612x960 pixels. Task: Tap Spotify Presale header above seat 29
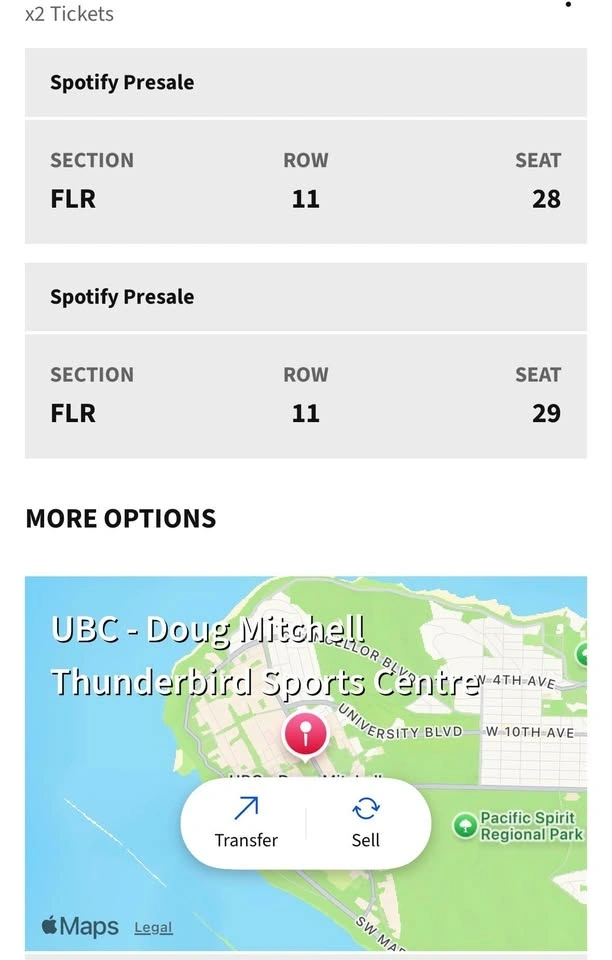pyautogui.click(x=122, y=297)
